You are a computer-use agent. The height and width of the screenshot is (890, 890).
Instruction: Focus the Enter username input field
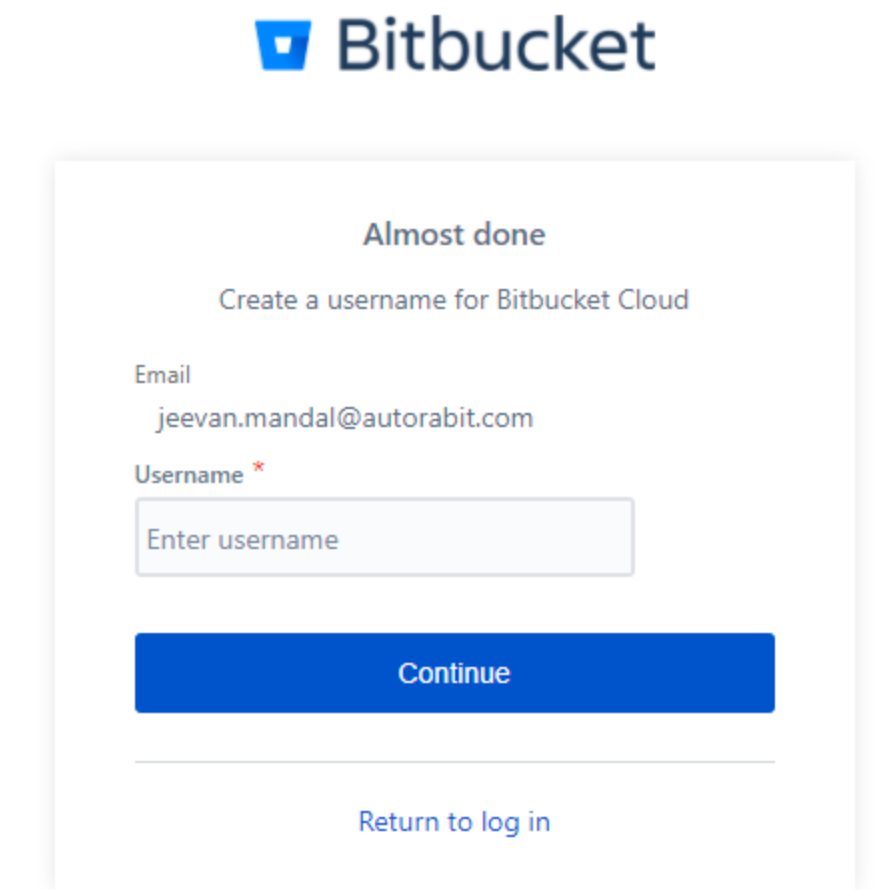(384, 538)
